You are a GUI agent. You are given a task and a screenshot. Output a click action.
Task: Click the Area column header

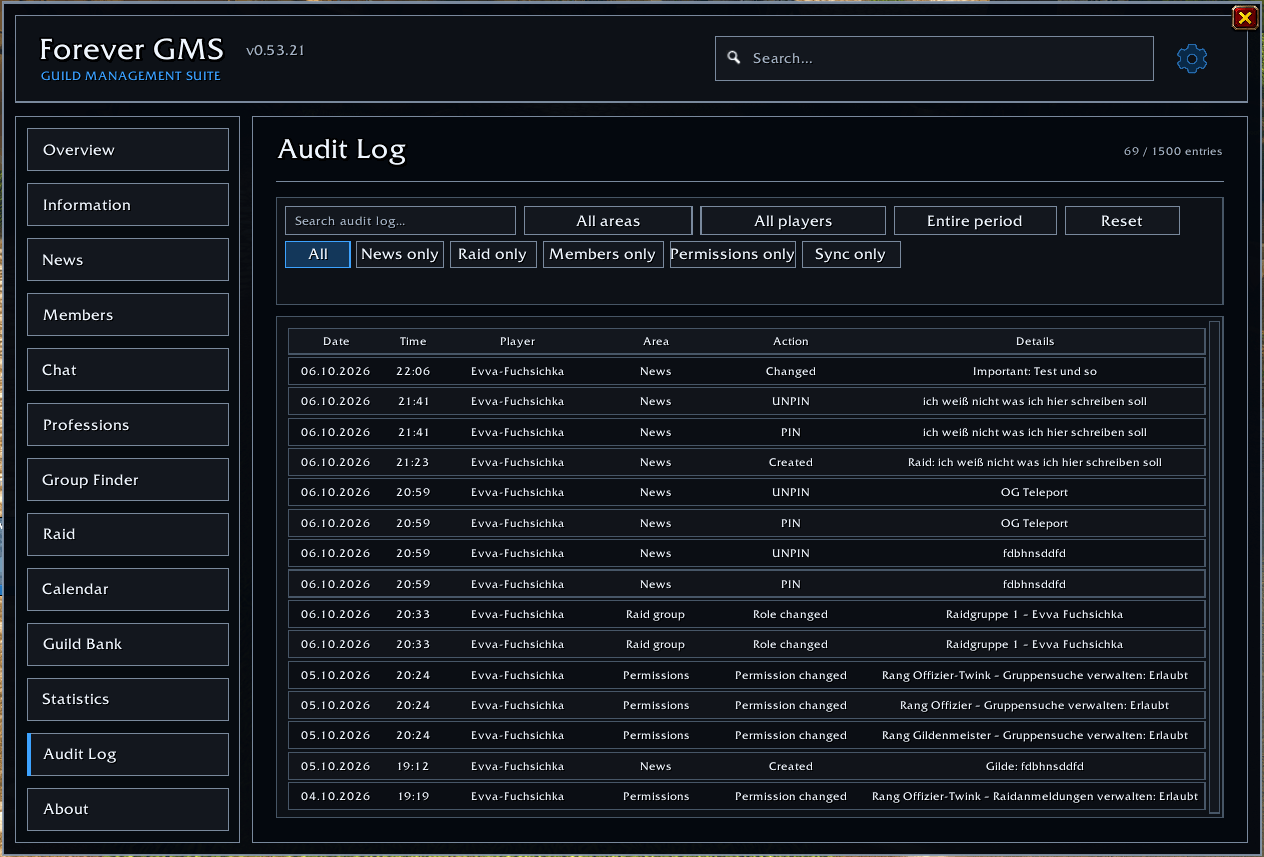[x=656, y=341]
